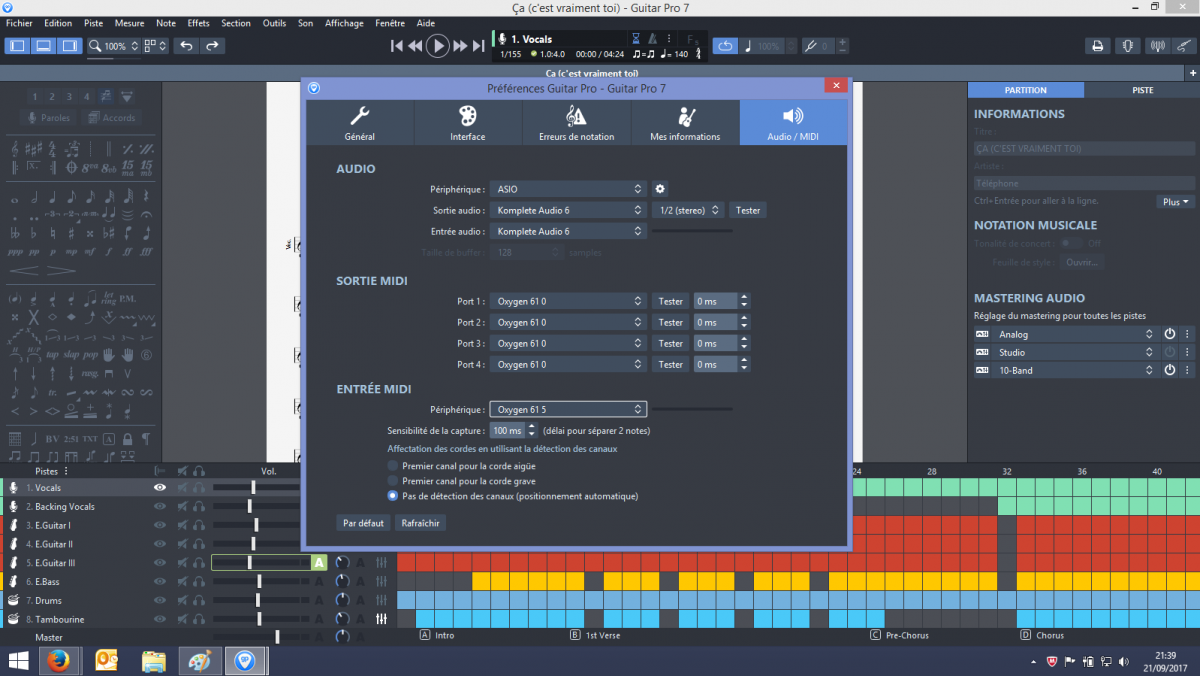Image resolution: width=1200 pixels, height=676 pixels.
Task: Switch to the Général preferences tab
Action: (360, 123)
